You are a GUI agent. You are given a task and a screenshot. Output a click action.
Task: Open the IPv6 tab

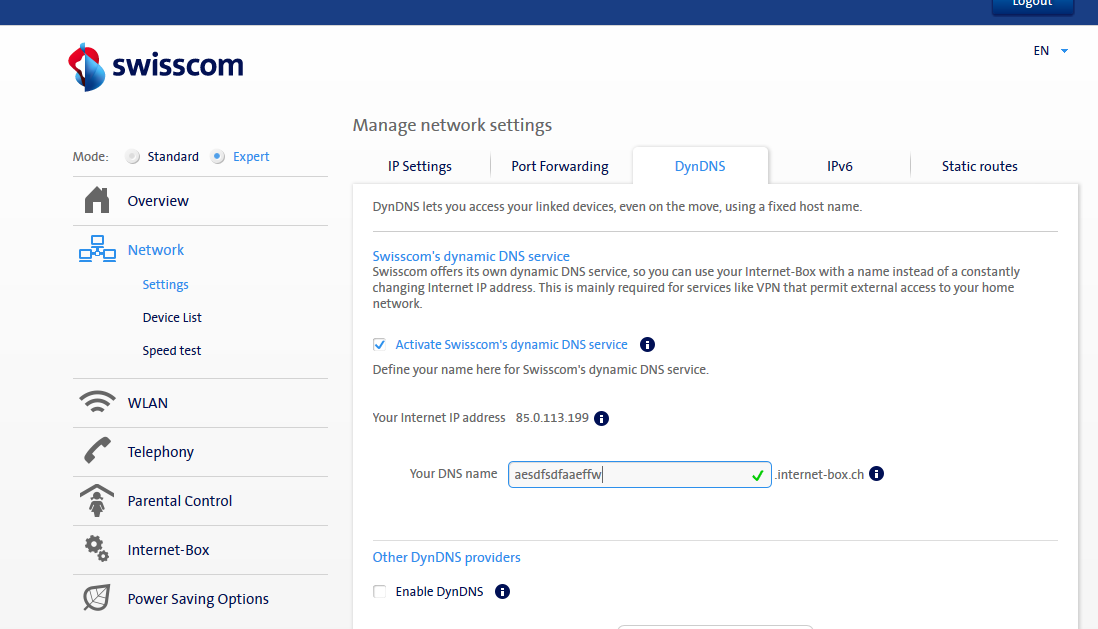pos(839,167)
